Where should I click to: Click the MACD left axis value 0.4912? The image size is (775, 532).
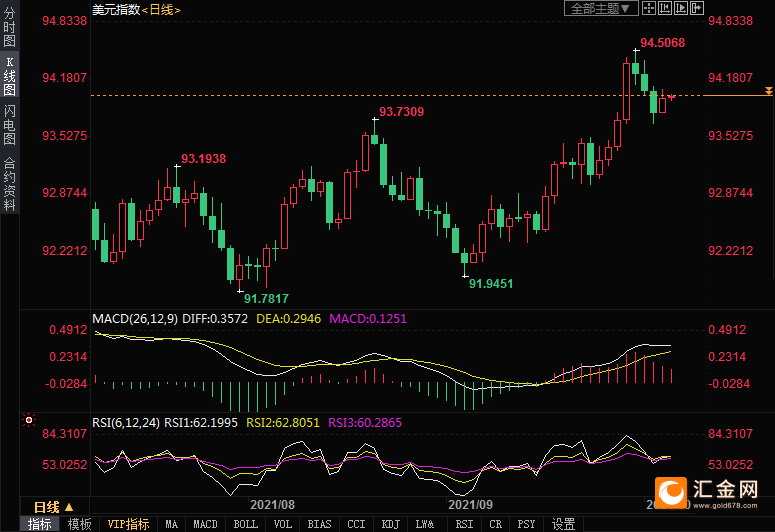point(68,330)
